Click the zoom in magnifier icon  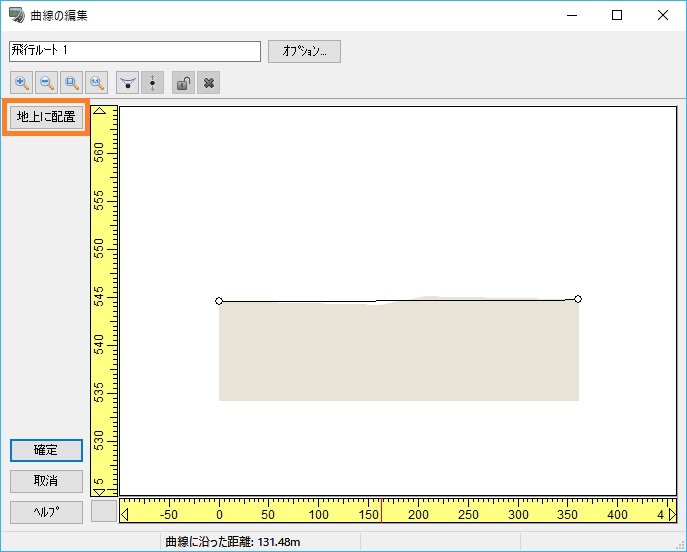pyautogui.click(x=21, y=83)
